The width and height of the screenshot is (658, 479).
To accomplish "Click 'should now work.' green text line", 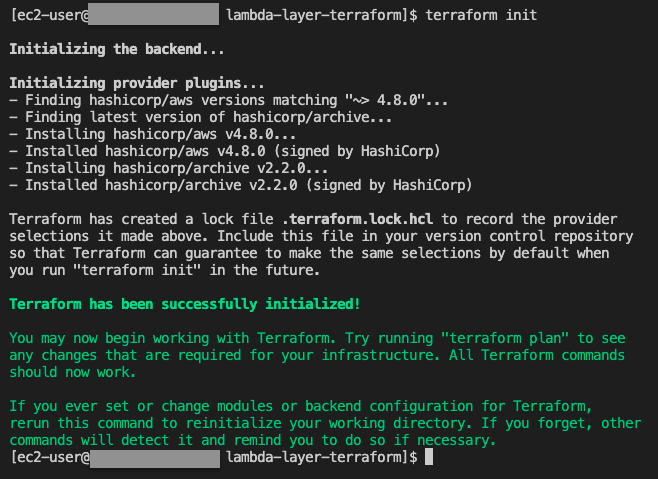I will pyautogui.click(x=73, y=372).
